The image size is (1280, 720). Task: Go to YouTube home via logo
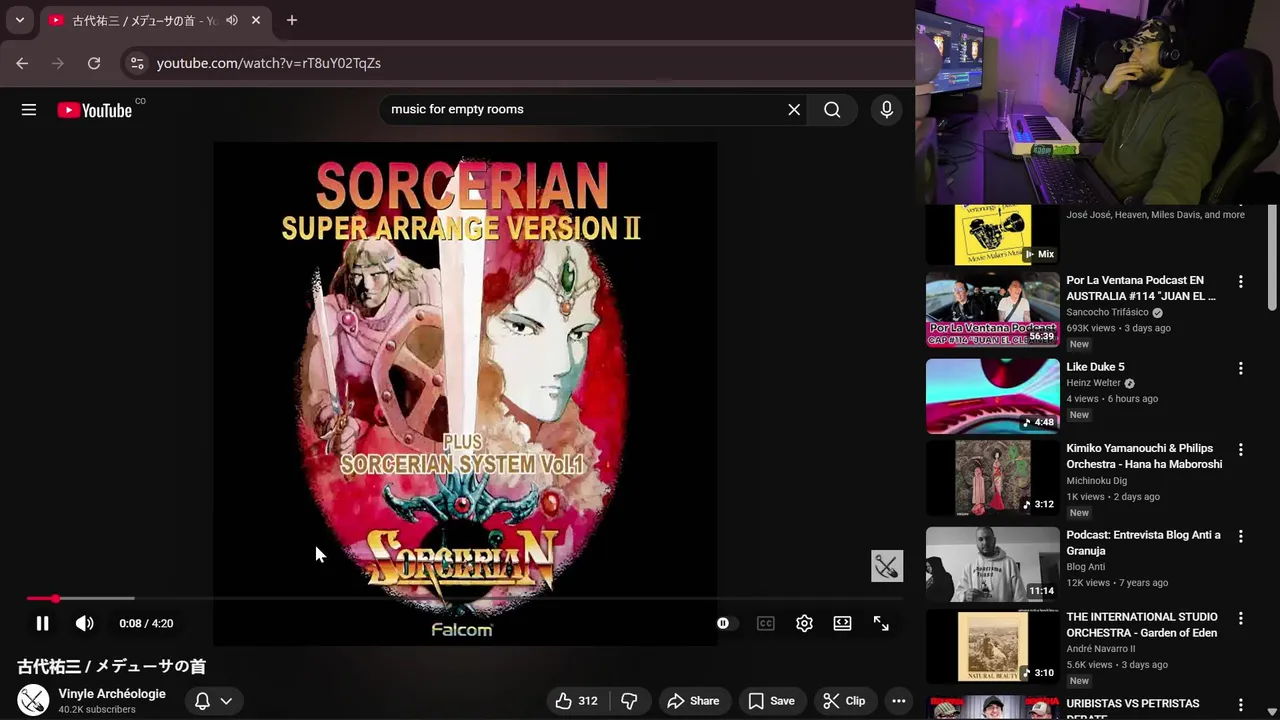pos(95,110)
